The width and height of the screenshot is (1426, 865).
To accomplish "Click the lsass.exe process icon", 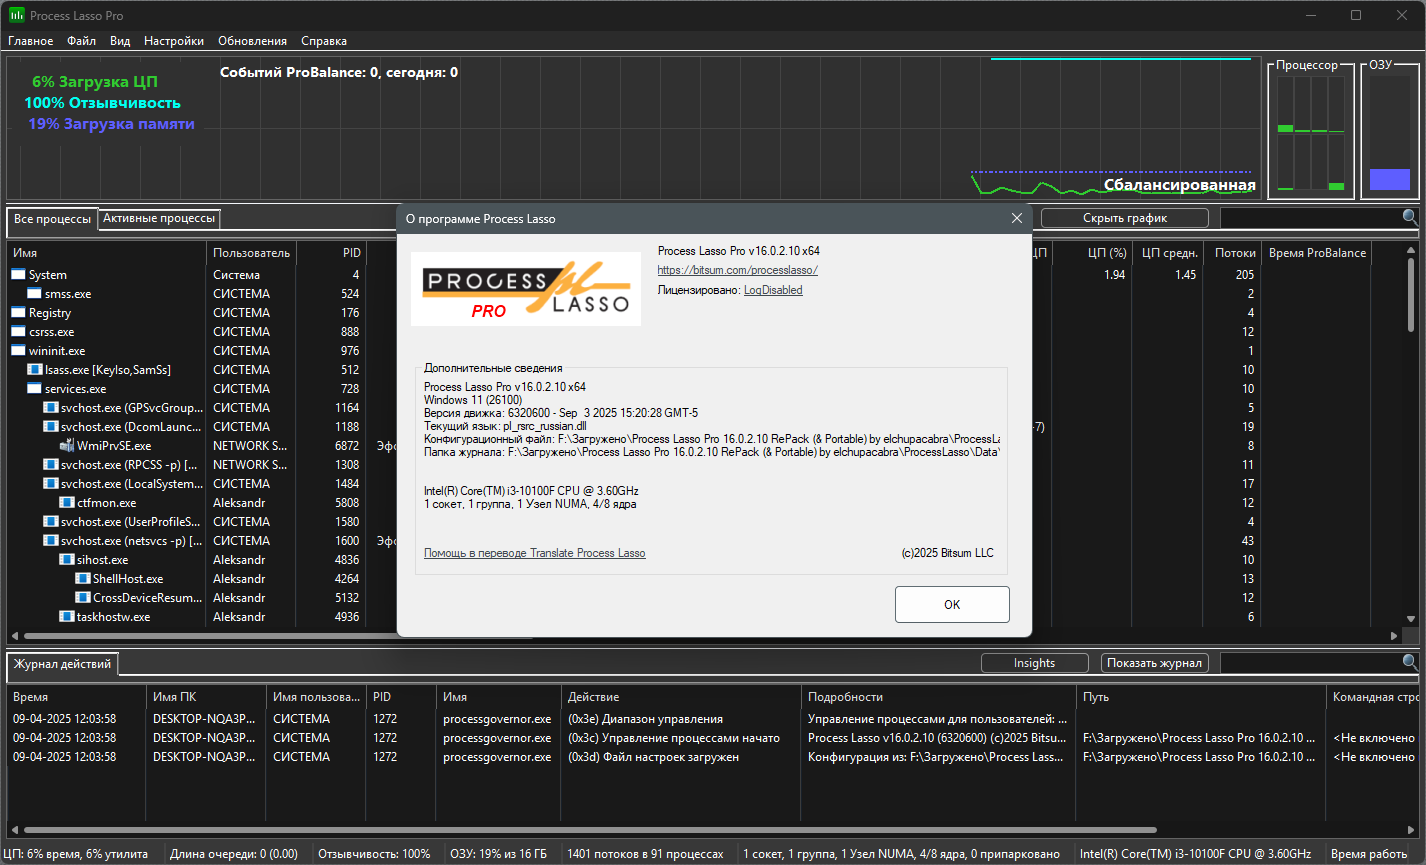I will [x=34, y=370].
